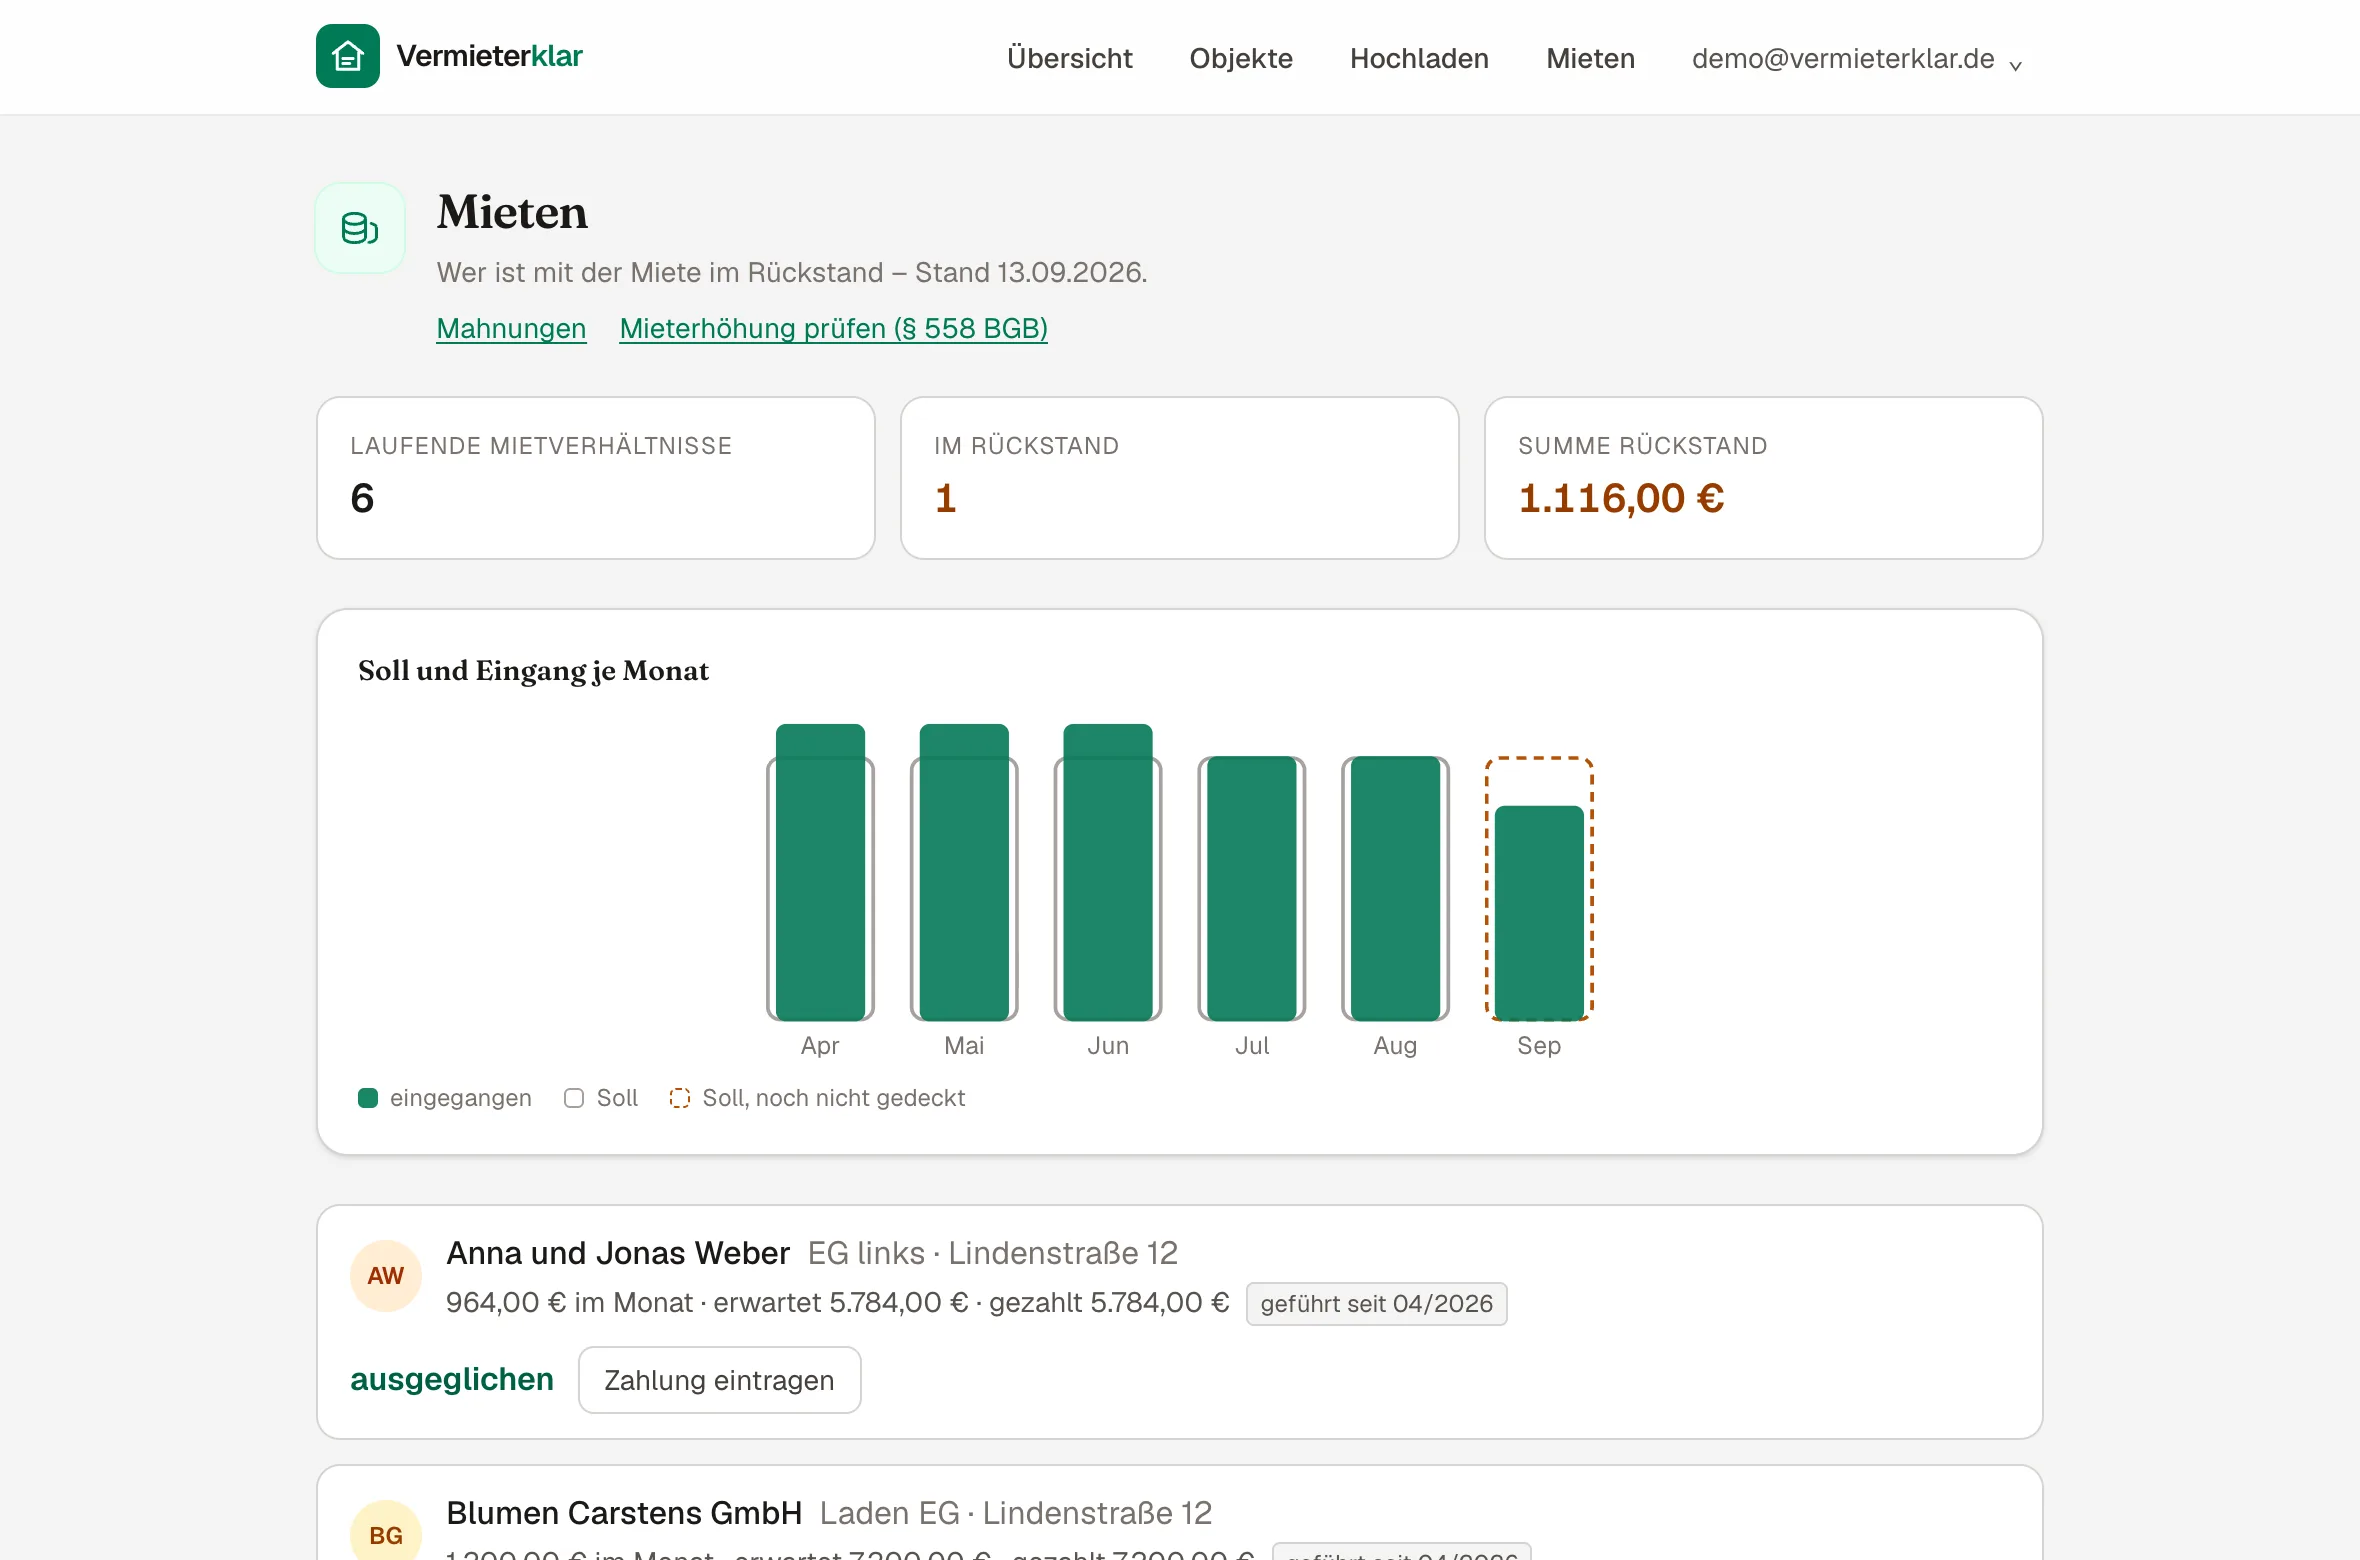Open Mieterhöhung prüfen (§ 558 BGB) link

[x=833, y=328]
